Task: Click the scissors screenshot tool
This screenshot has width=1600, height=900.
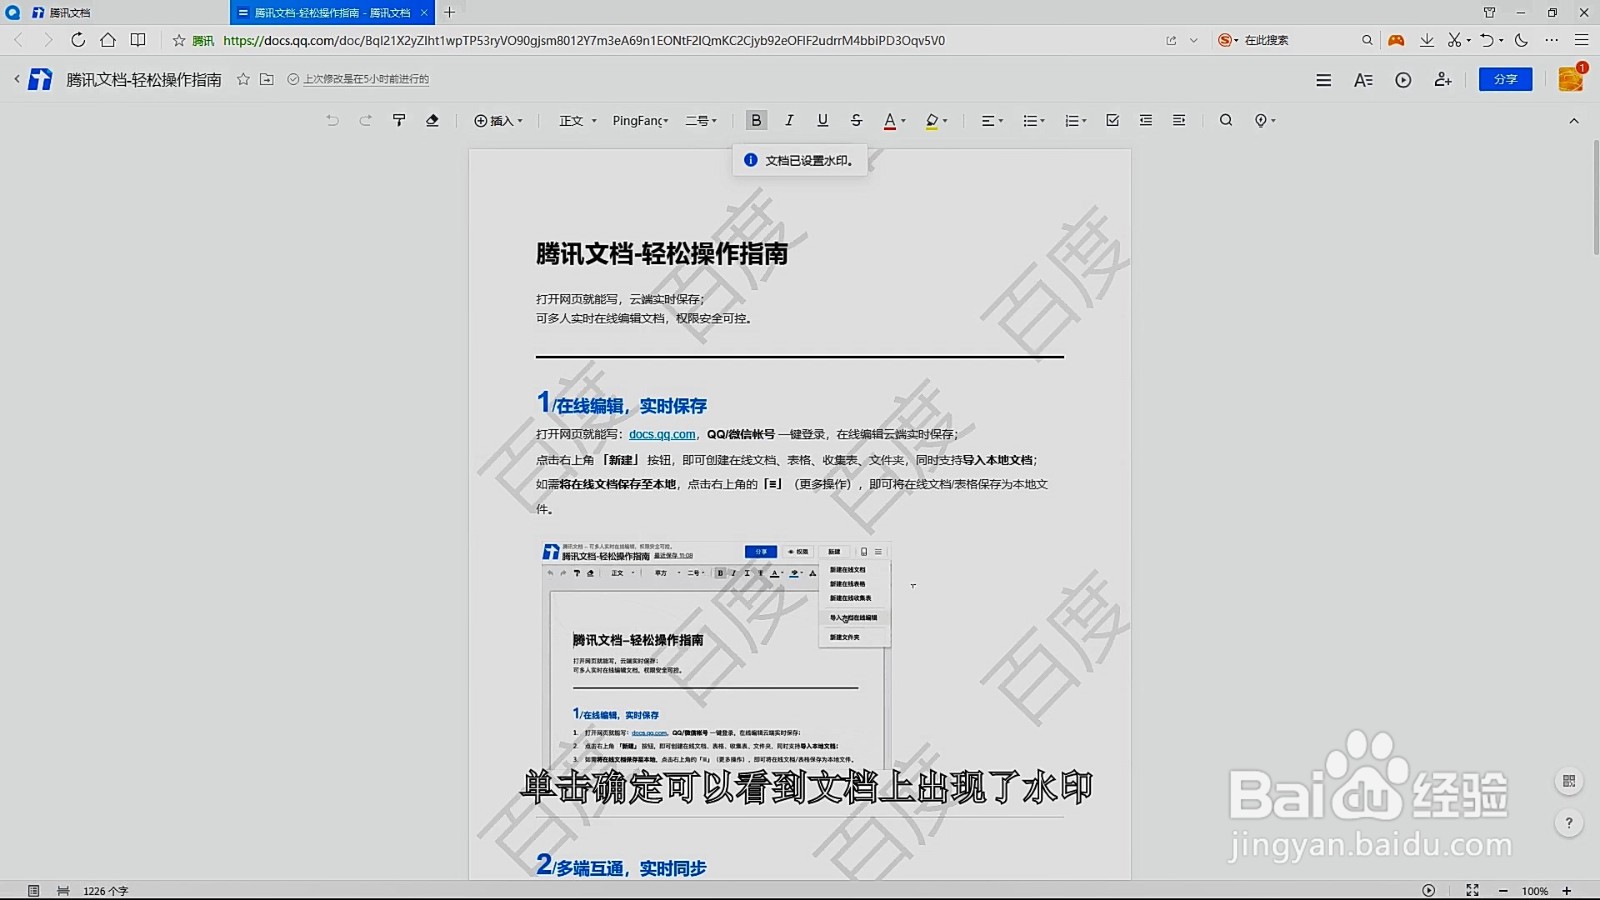Action: click(1455, 40)
